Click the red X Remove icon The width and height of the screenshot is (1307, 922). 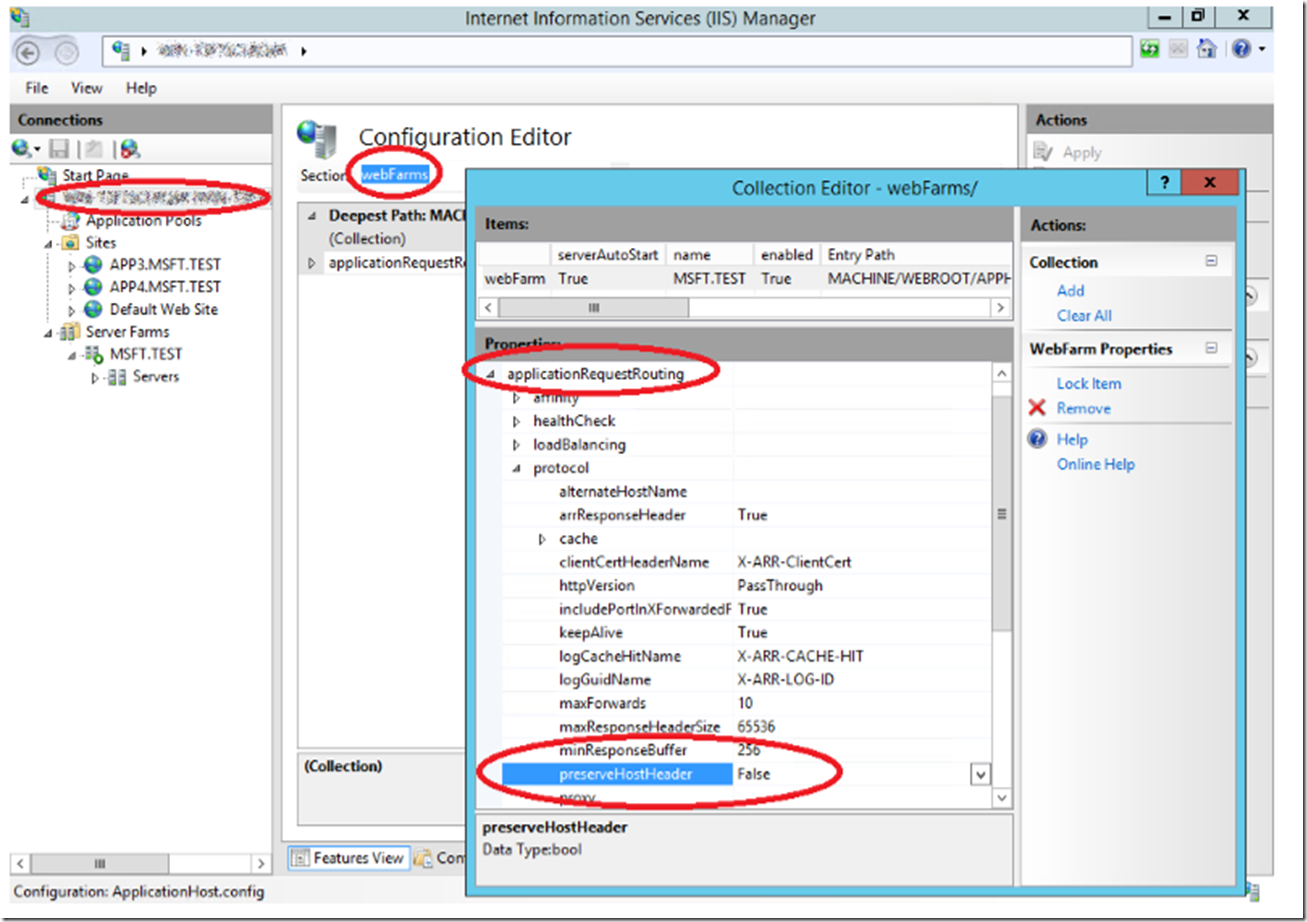1038,408
